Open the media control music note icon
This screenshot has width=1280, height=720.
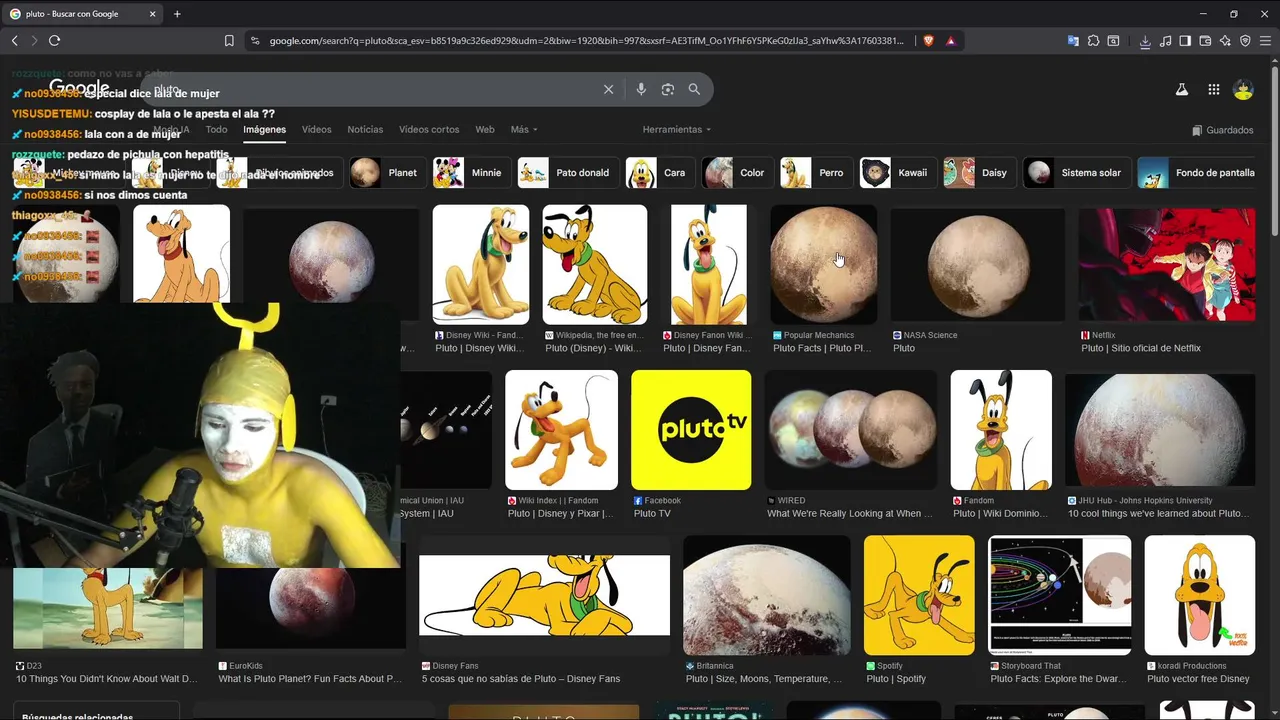pos(1165,41)
